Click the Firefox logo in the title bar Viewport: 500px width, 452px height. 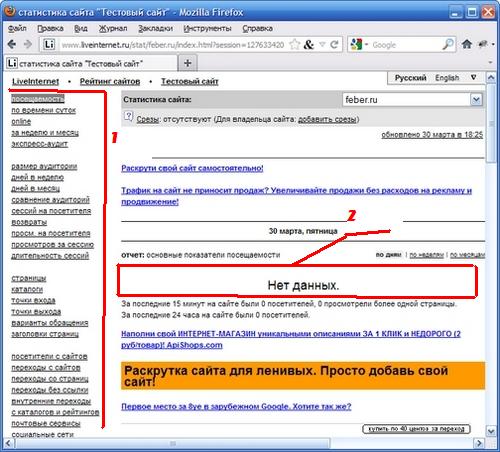pos(10,11)
